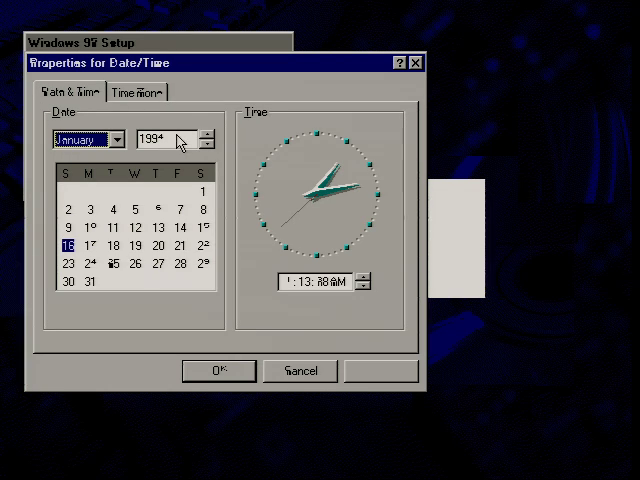The width and height of the screenshot is (640, 480).
Task: Open the month dropdown showing January
Action: (x=89, y=140)
